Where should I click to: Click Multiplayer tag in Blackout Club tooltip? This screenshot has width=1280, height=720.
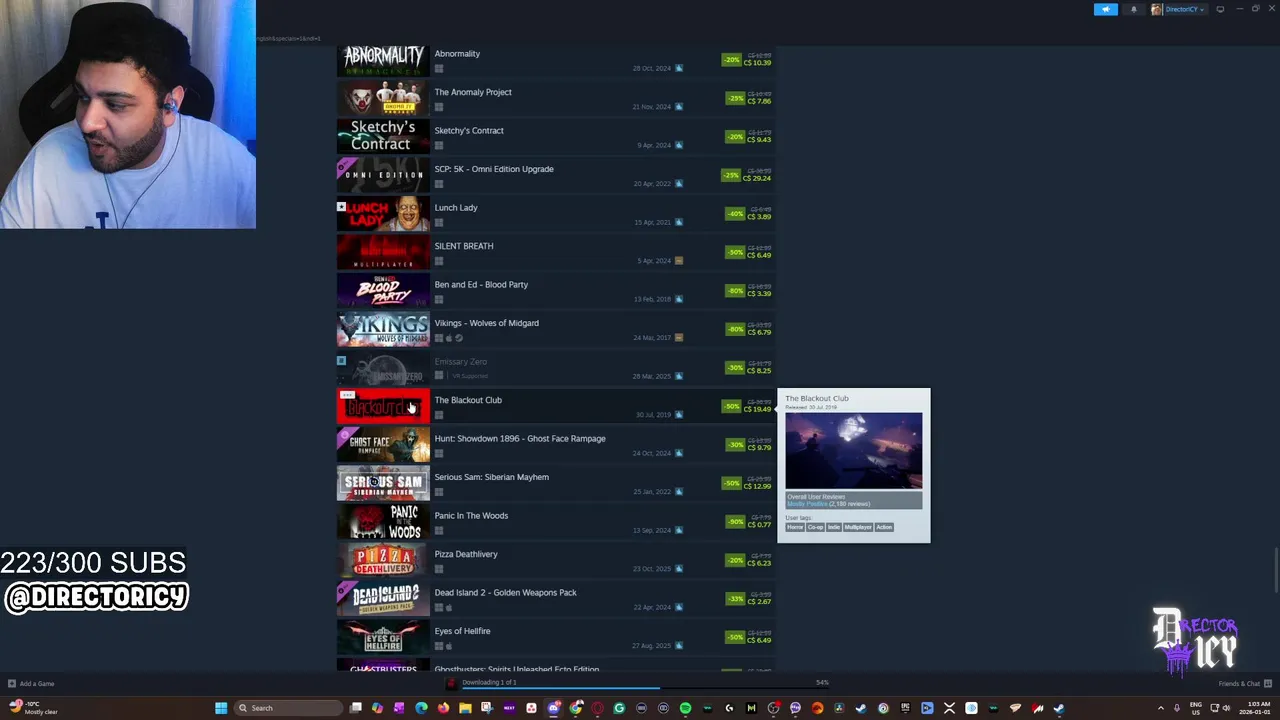(858, 527)
